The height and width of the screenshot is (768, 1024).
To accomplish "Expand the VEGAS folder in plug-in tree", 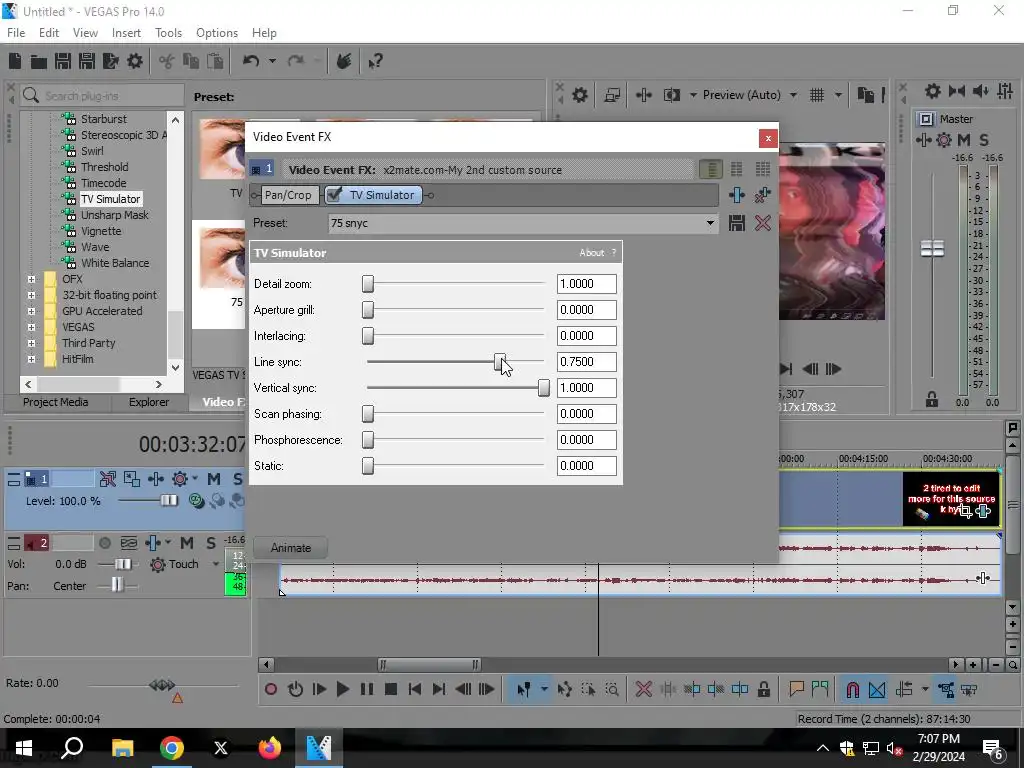I will pos(31,327).
